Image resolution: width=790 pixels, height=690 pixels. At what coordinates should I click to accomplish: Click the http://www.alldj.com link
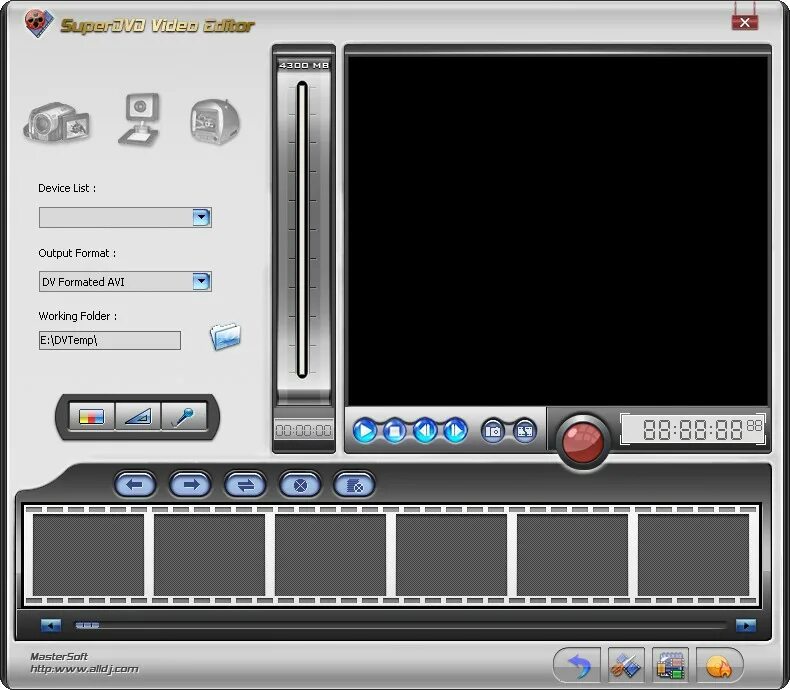(x=84, y=669)
